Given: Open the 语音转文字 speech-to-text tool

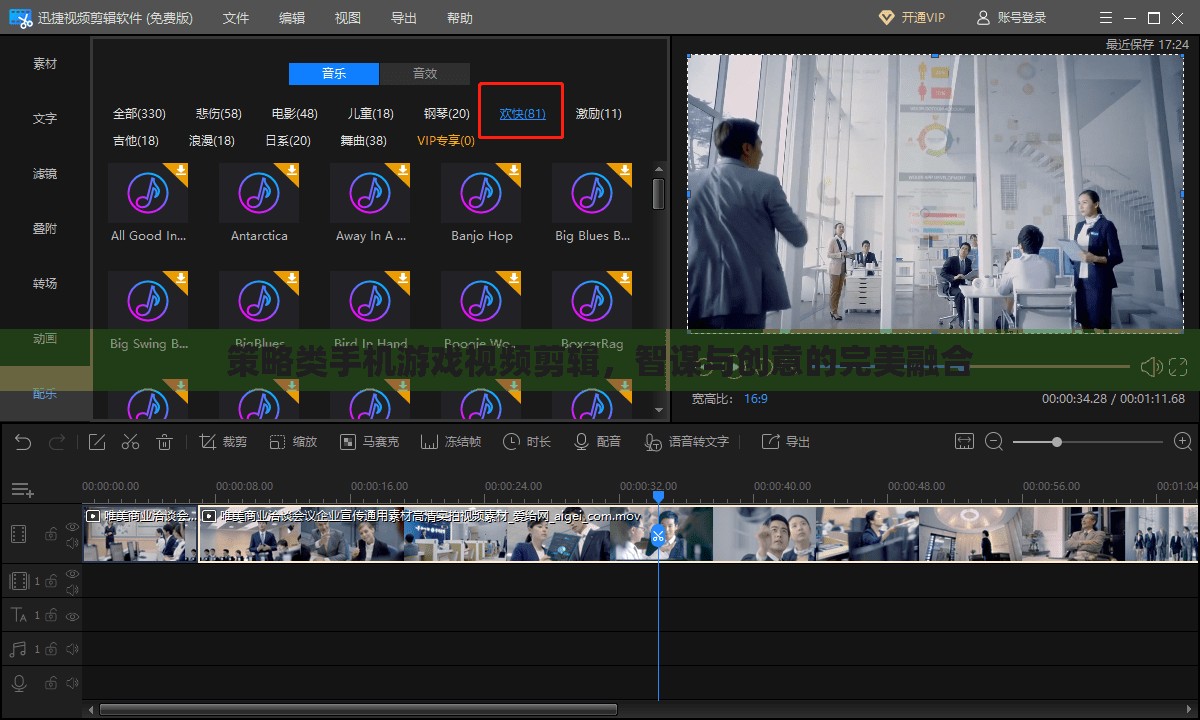Looking at the screenshot, I should (x=687, y=442).
